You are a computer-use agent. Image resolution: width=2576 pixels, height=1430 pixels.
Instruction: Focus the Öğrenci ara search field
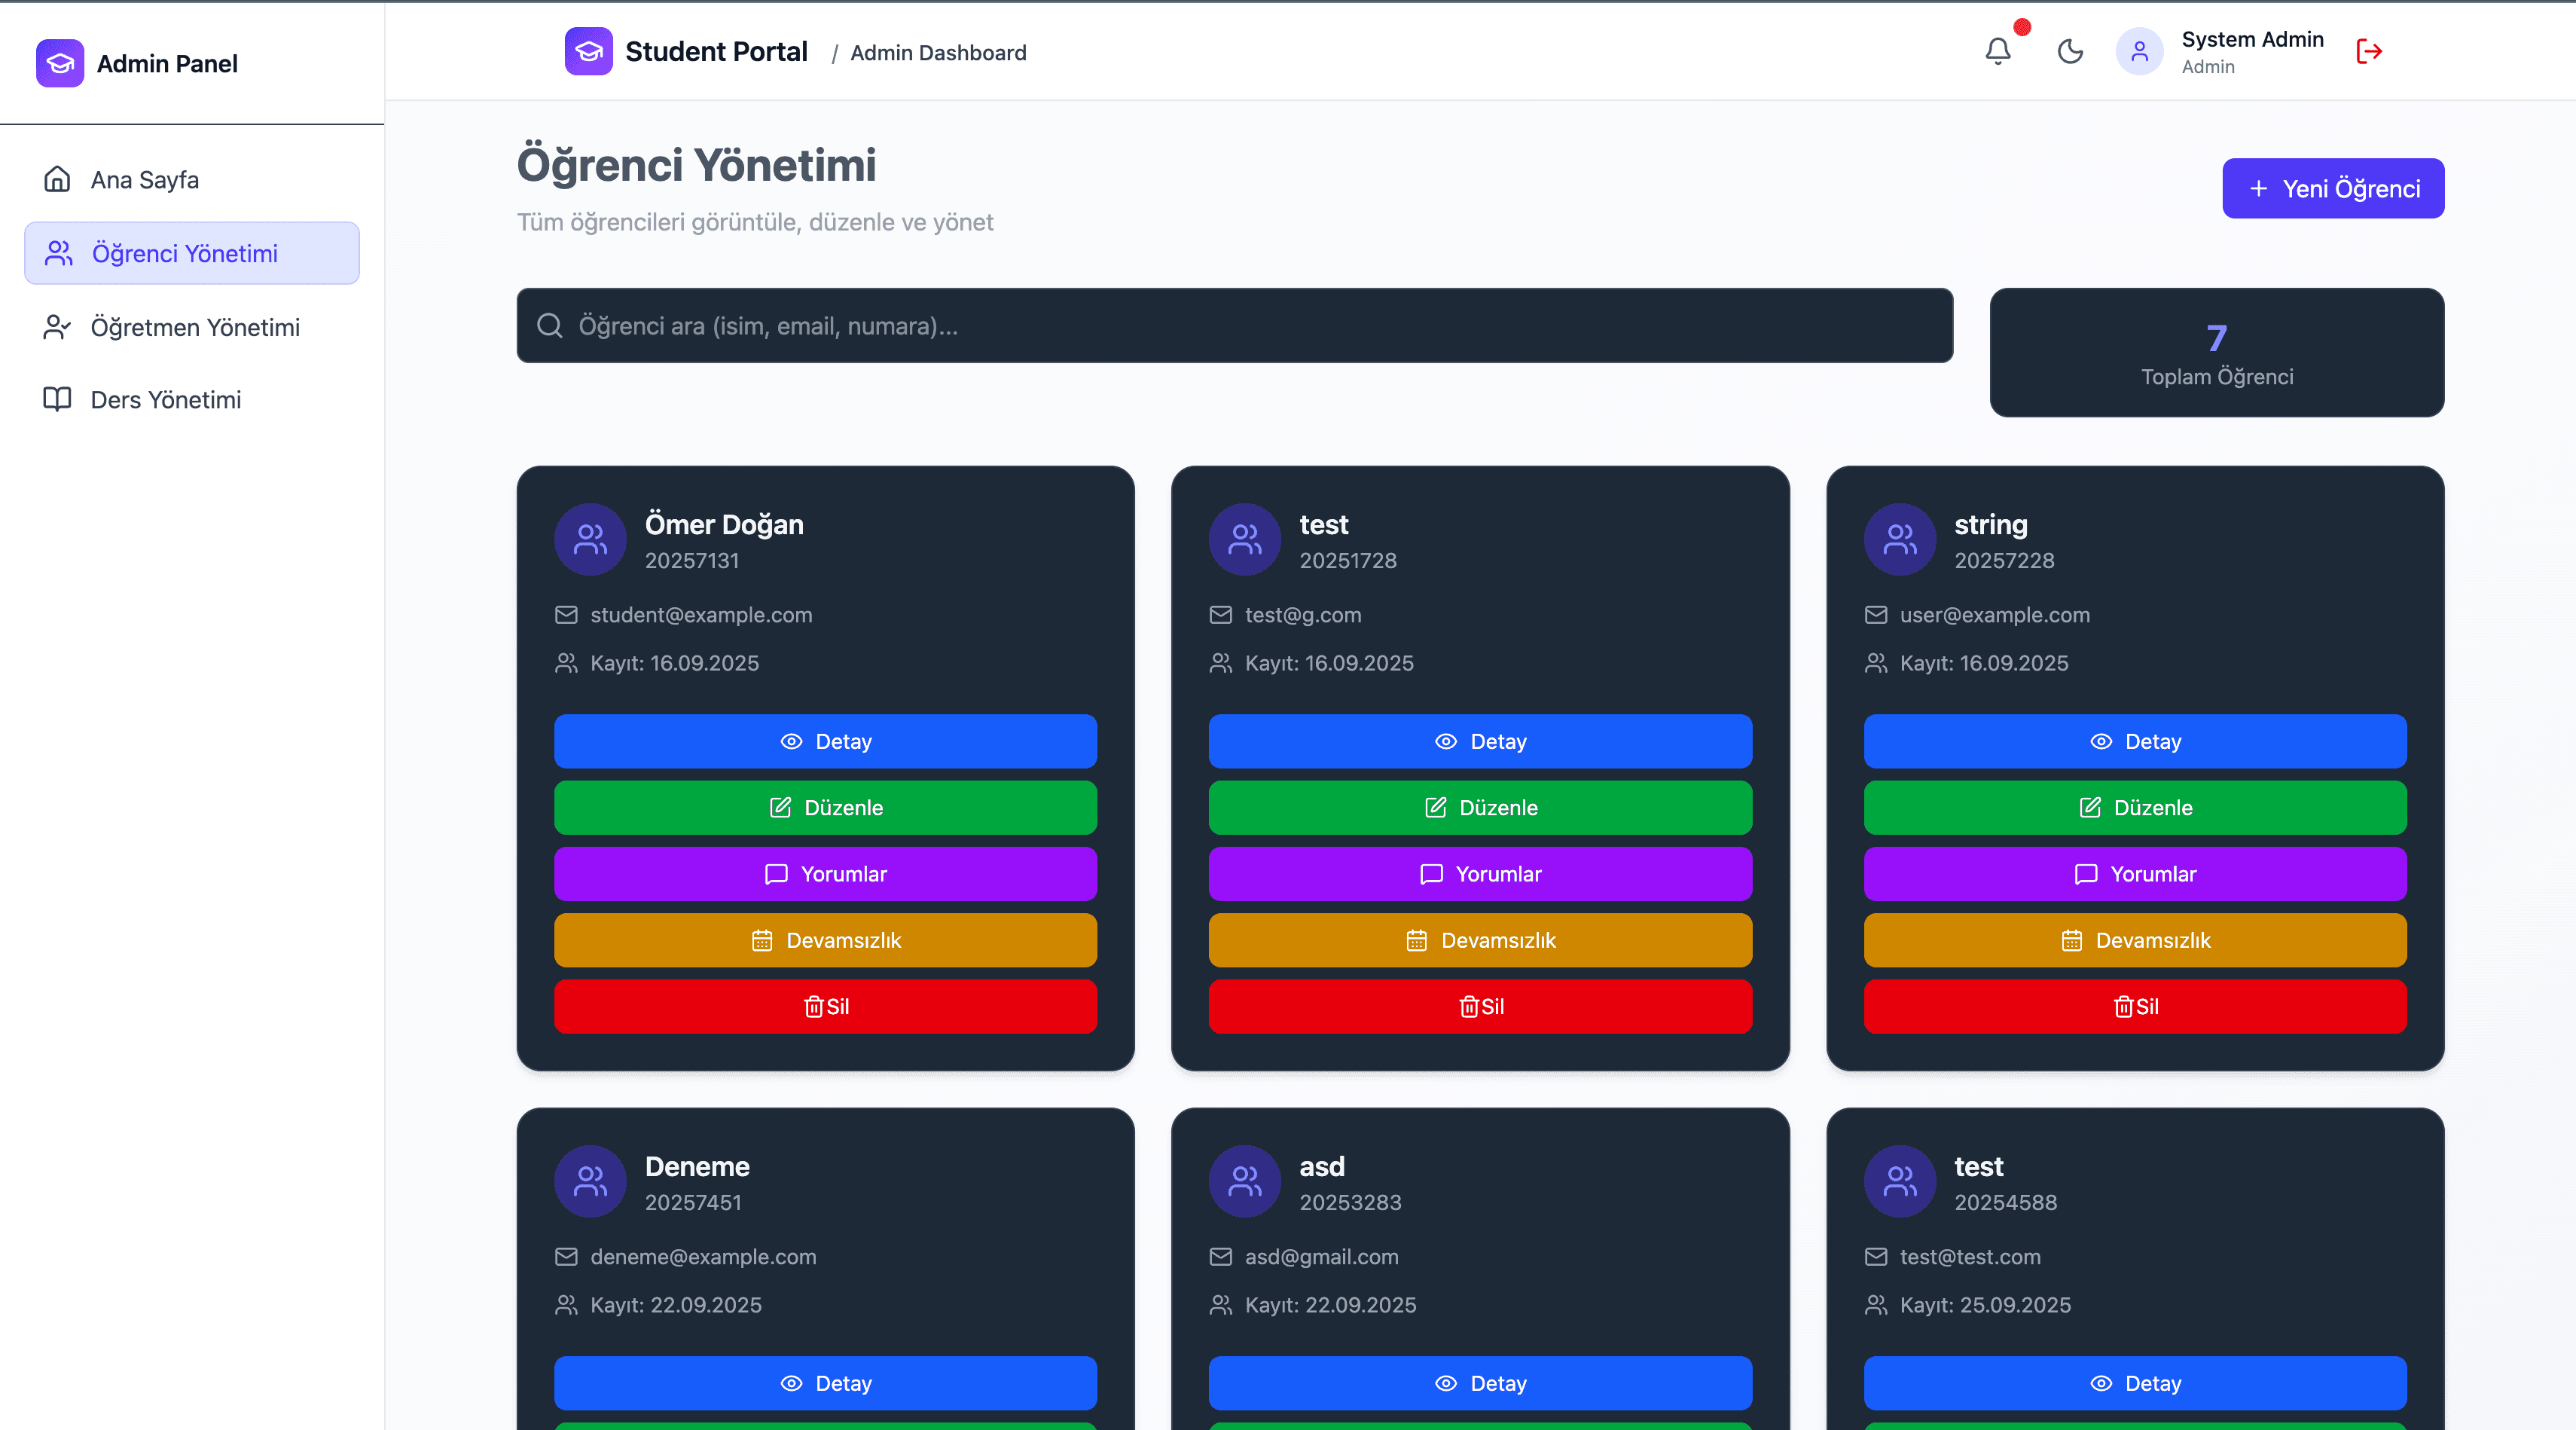(x=1234, y=326)
